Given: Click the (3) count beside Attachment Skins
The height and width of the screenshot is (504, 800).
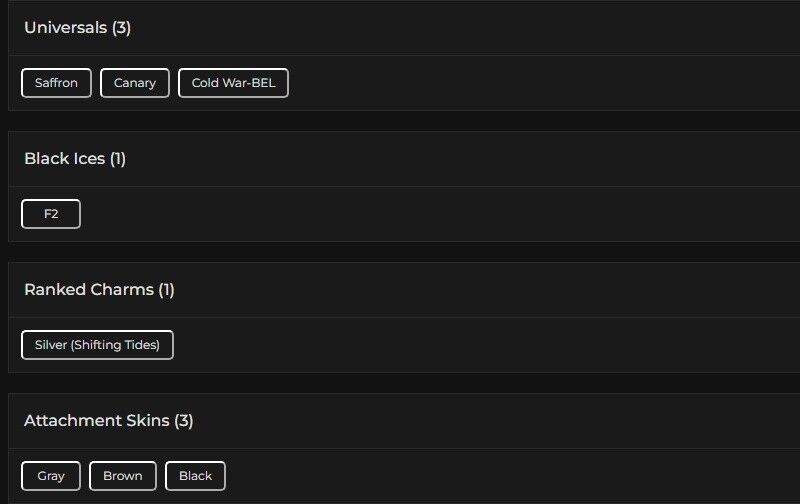Looking at the screenshot, I should click(184, 421).
